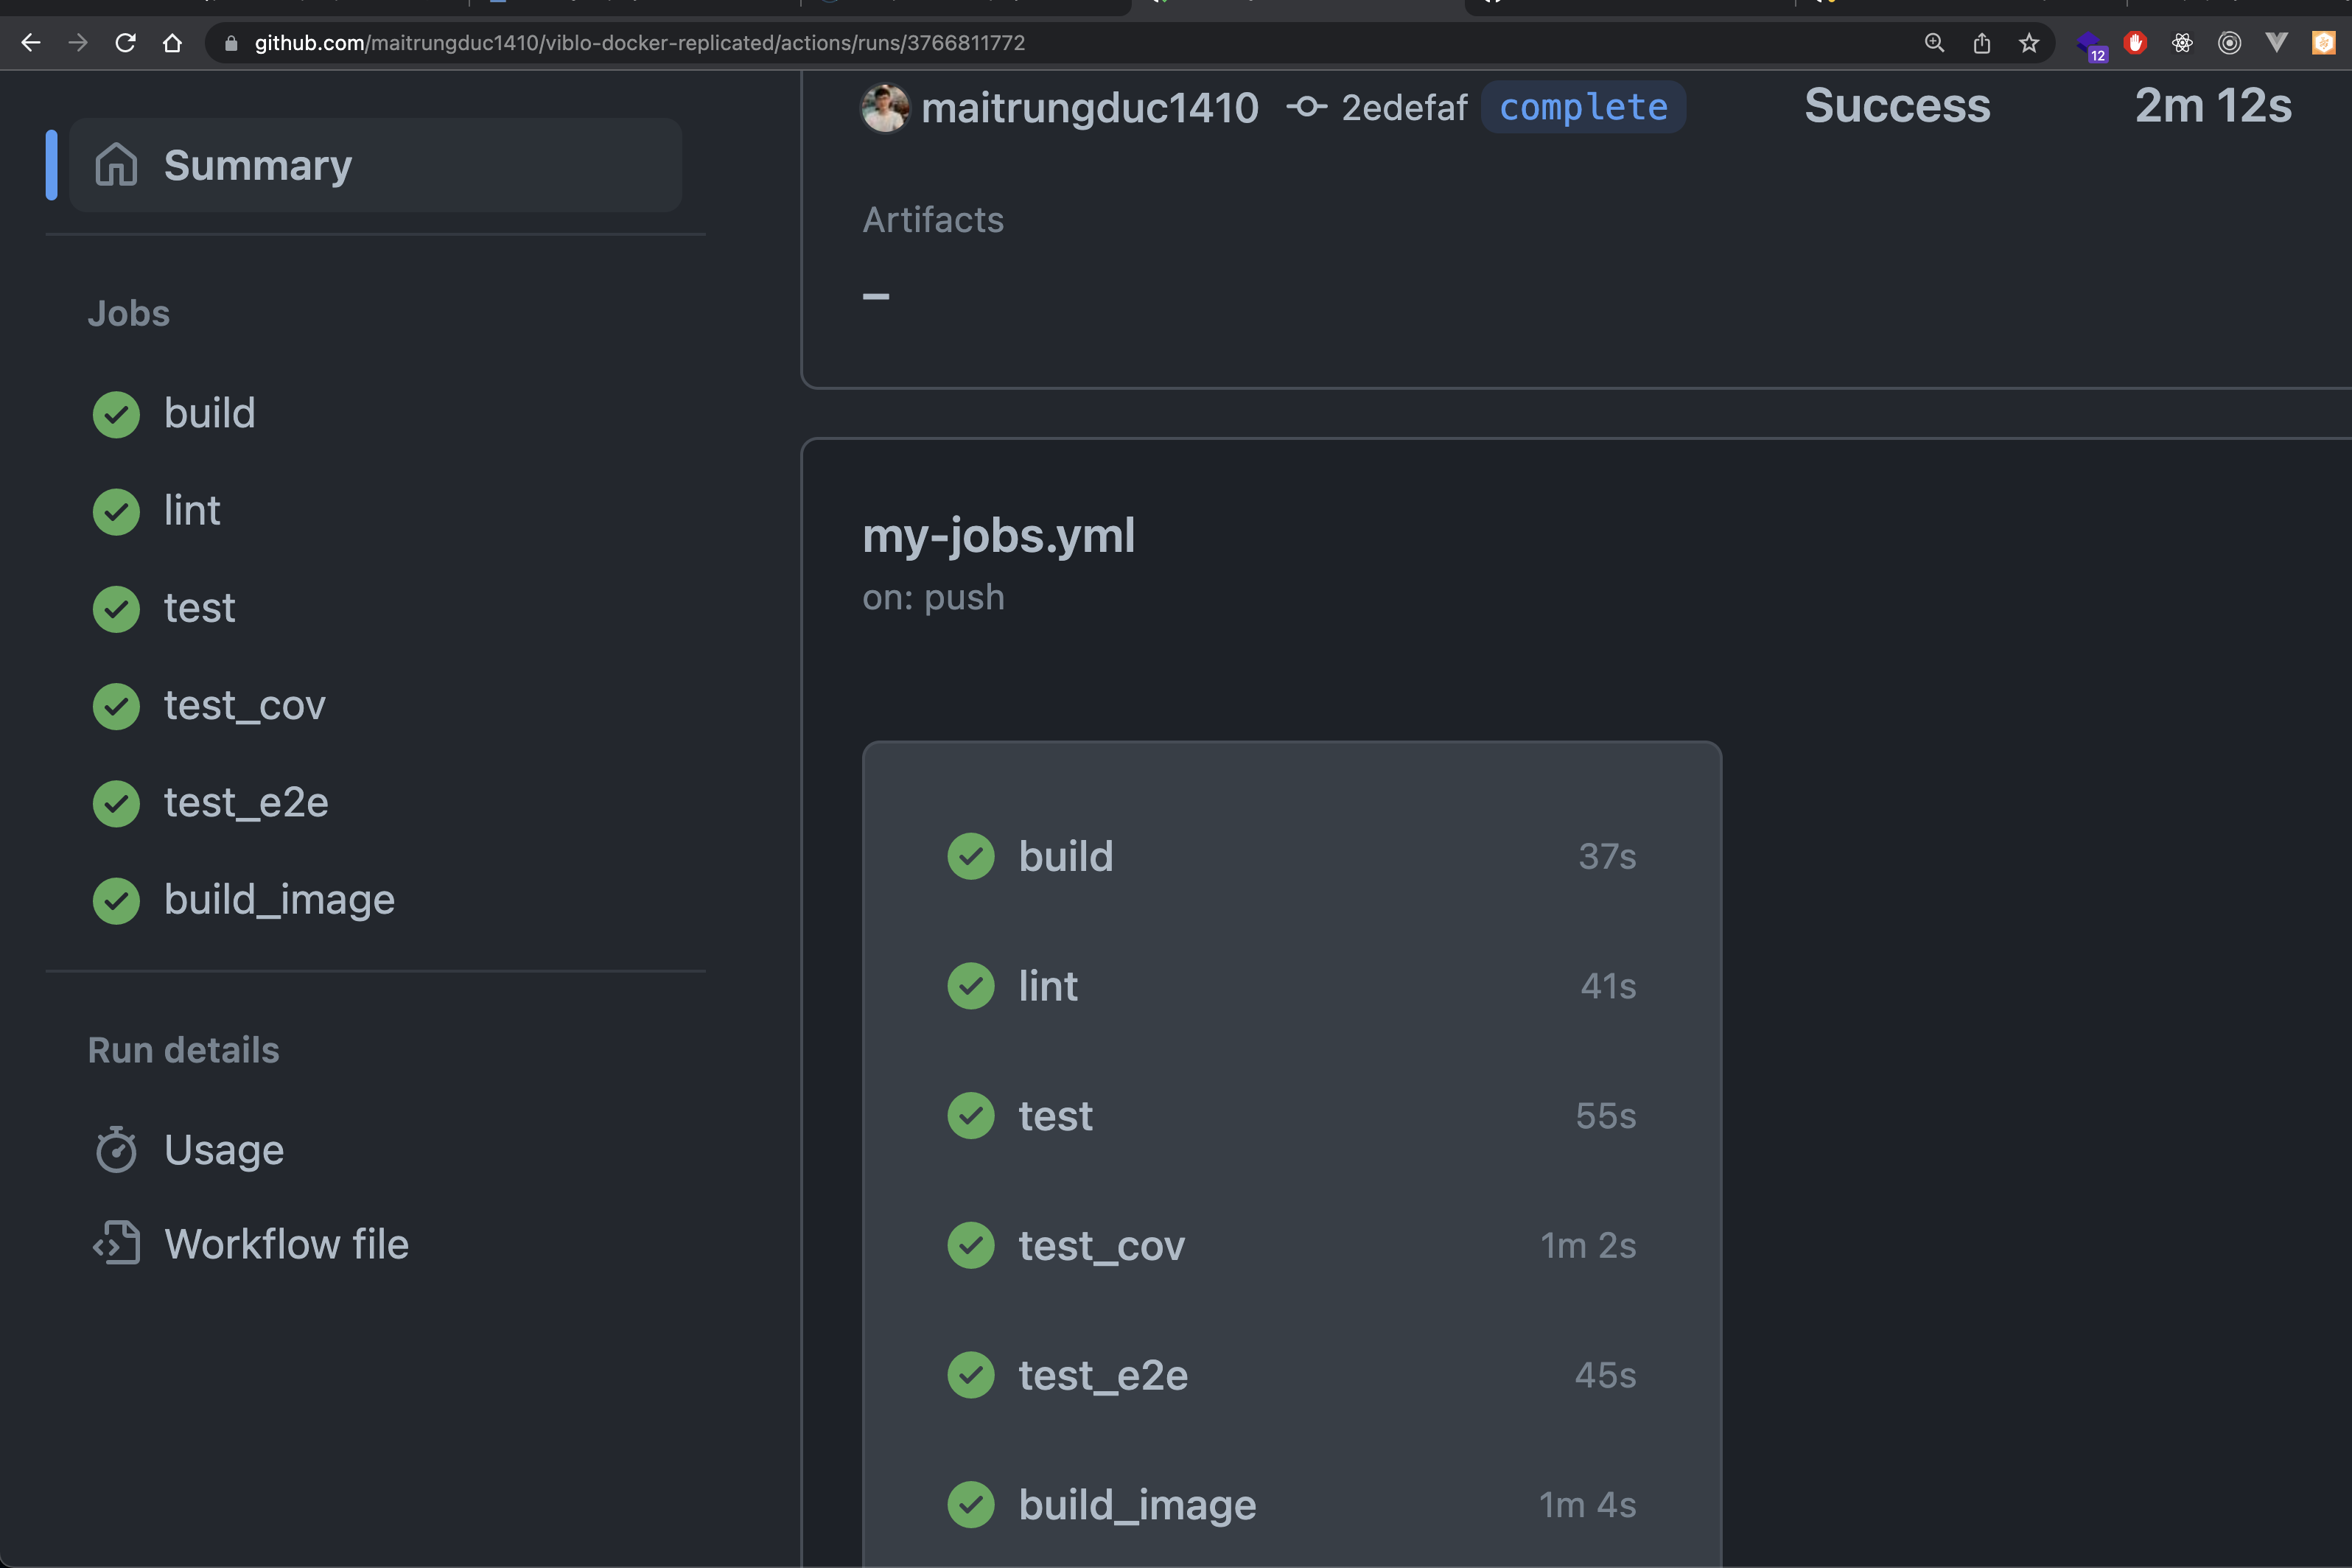The image size is (2352, 1568).
Task: Bookmark this page with the star icon
Action: 2028,43
